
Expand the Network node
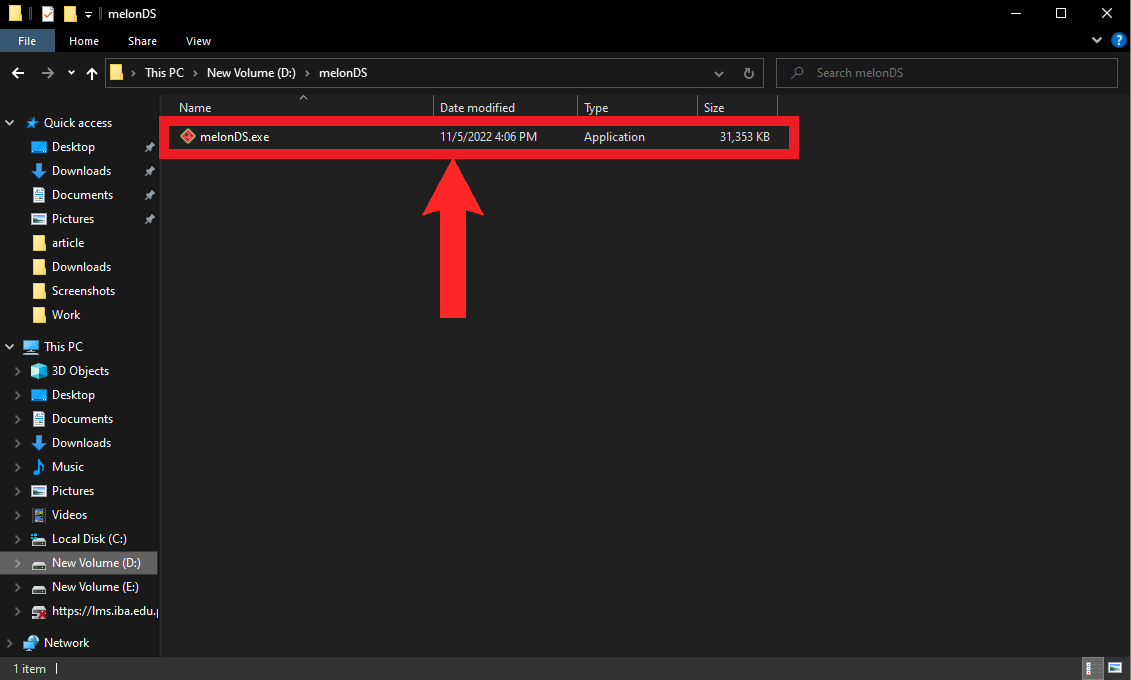[9, 643]
